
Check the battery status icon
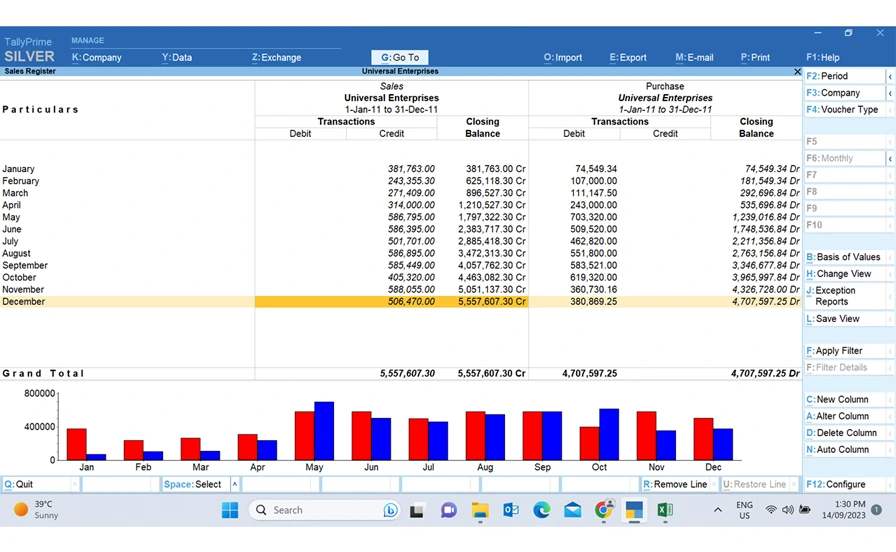point(805,510)
